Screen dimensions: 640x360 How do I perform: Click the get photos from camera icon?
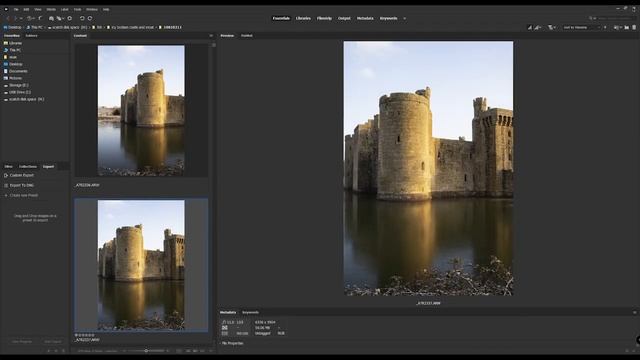click(x=51, y=18)
